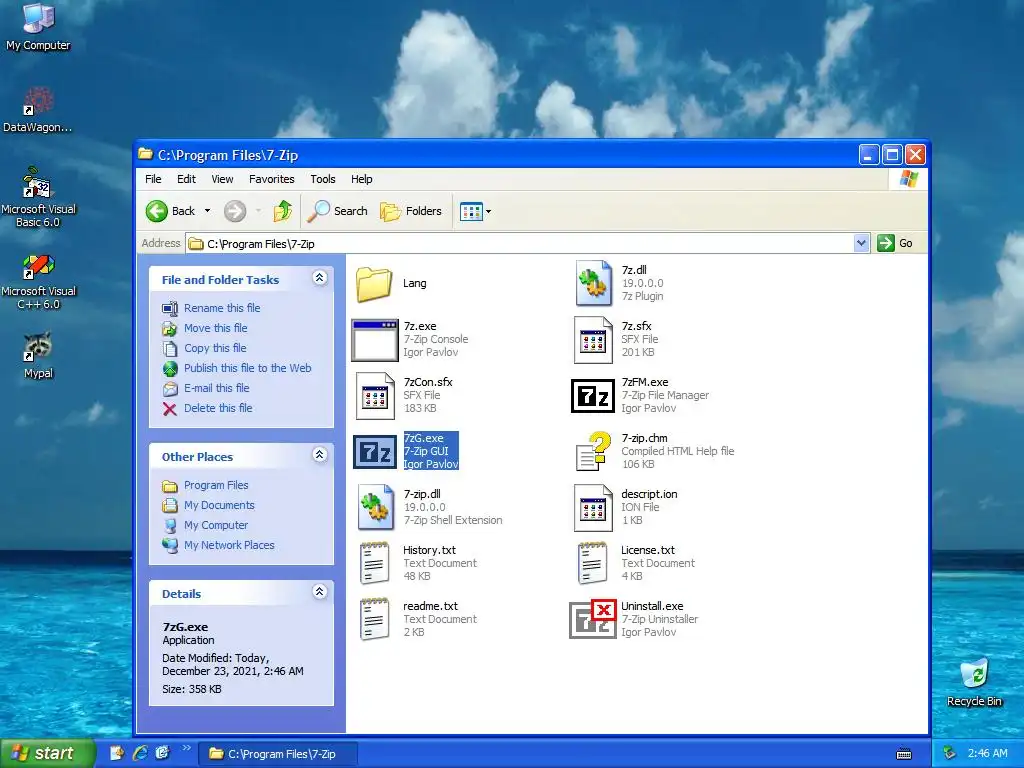This screenshot has height=768, width=1024.
Task: Open the View menu
Action: point(222,179)
